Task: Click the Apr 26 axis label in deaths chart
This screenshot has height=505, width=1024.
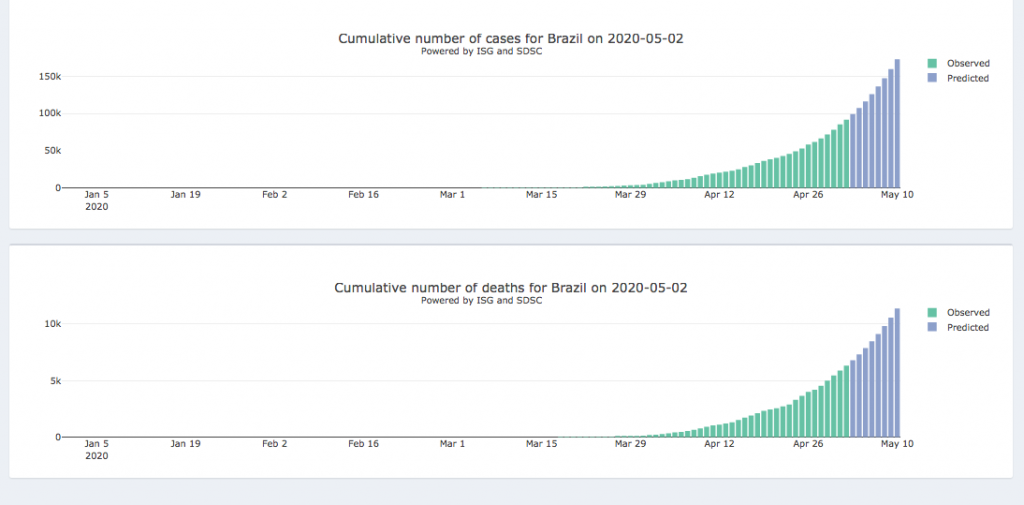Action: pos(808,444)
